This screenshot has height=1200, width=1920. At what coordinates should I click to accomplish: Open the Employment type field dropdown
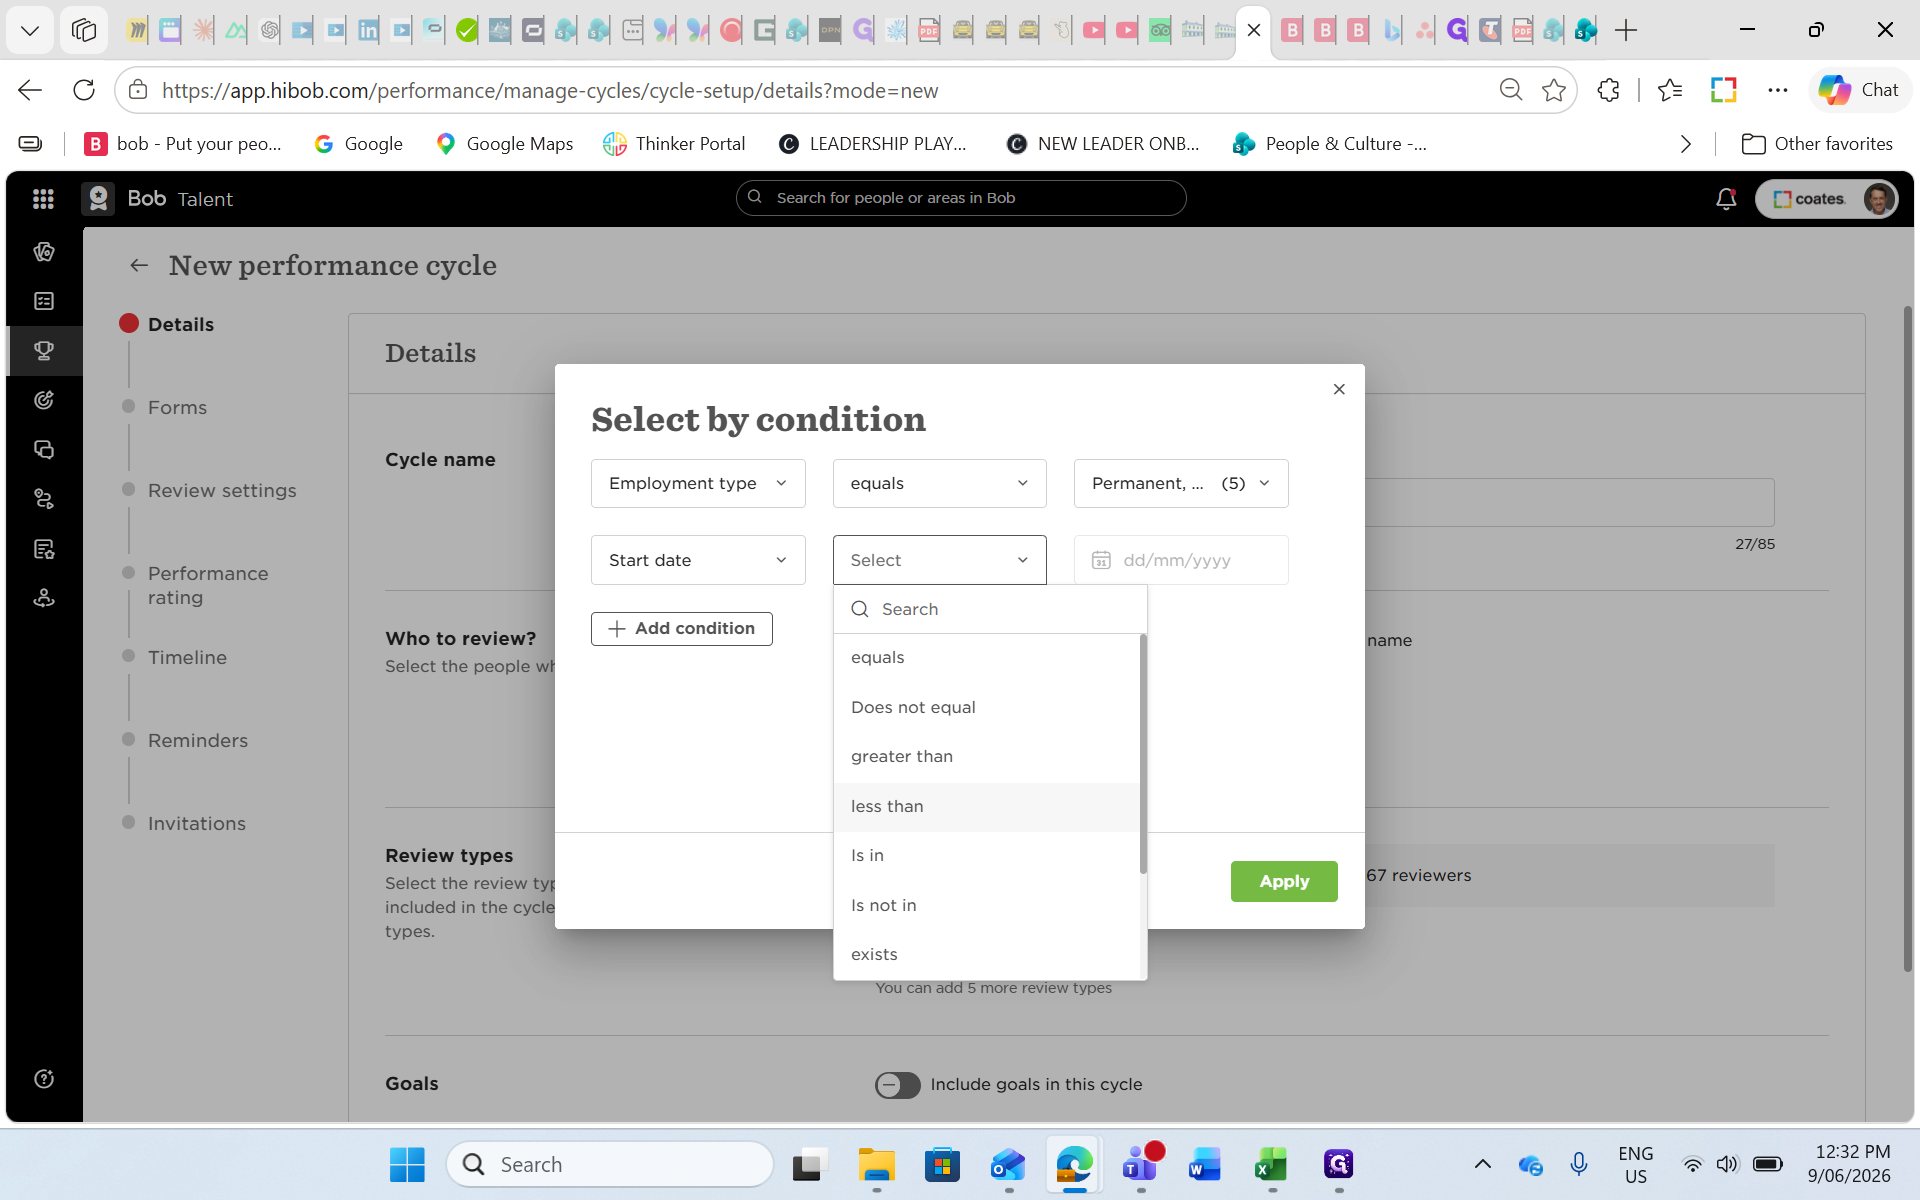[x=698, y=483]
